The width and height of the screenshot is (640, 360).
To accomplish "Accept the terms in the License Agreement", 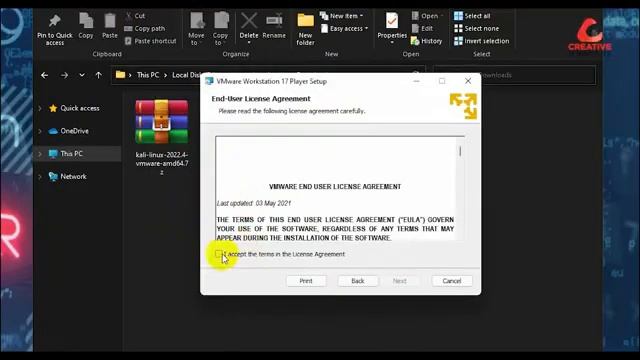I will [219, 254].
